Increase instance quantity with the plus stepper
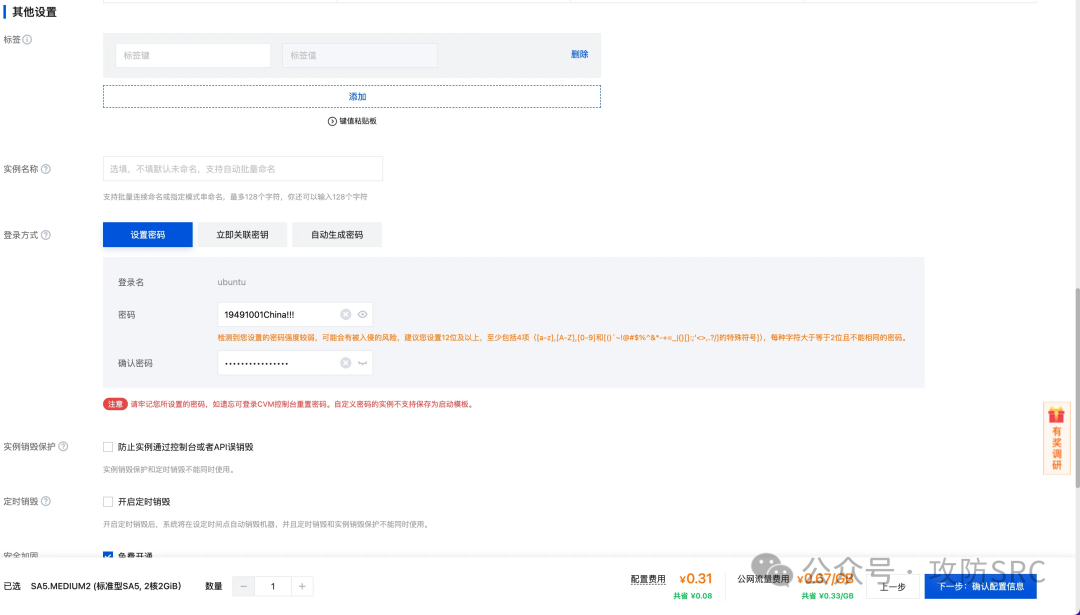 303,586
